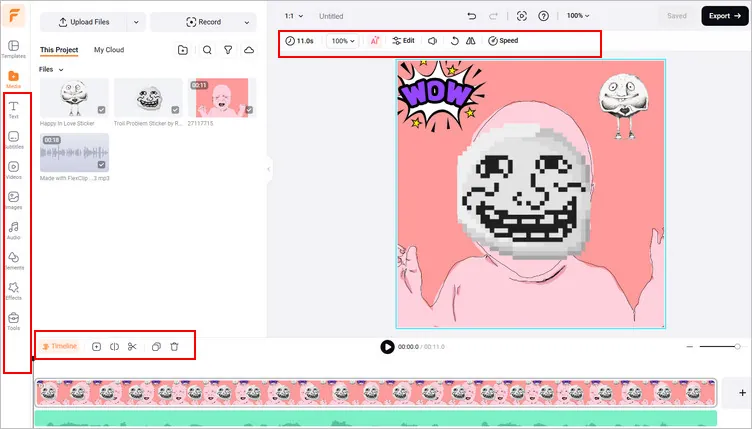Select the green audio track in timeline
The width and height of the screenshot is (752, 429).
376,418
